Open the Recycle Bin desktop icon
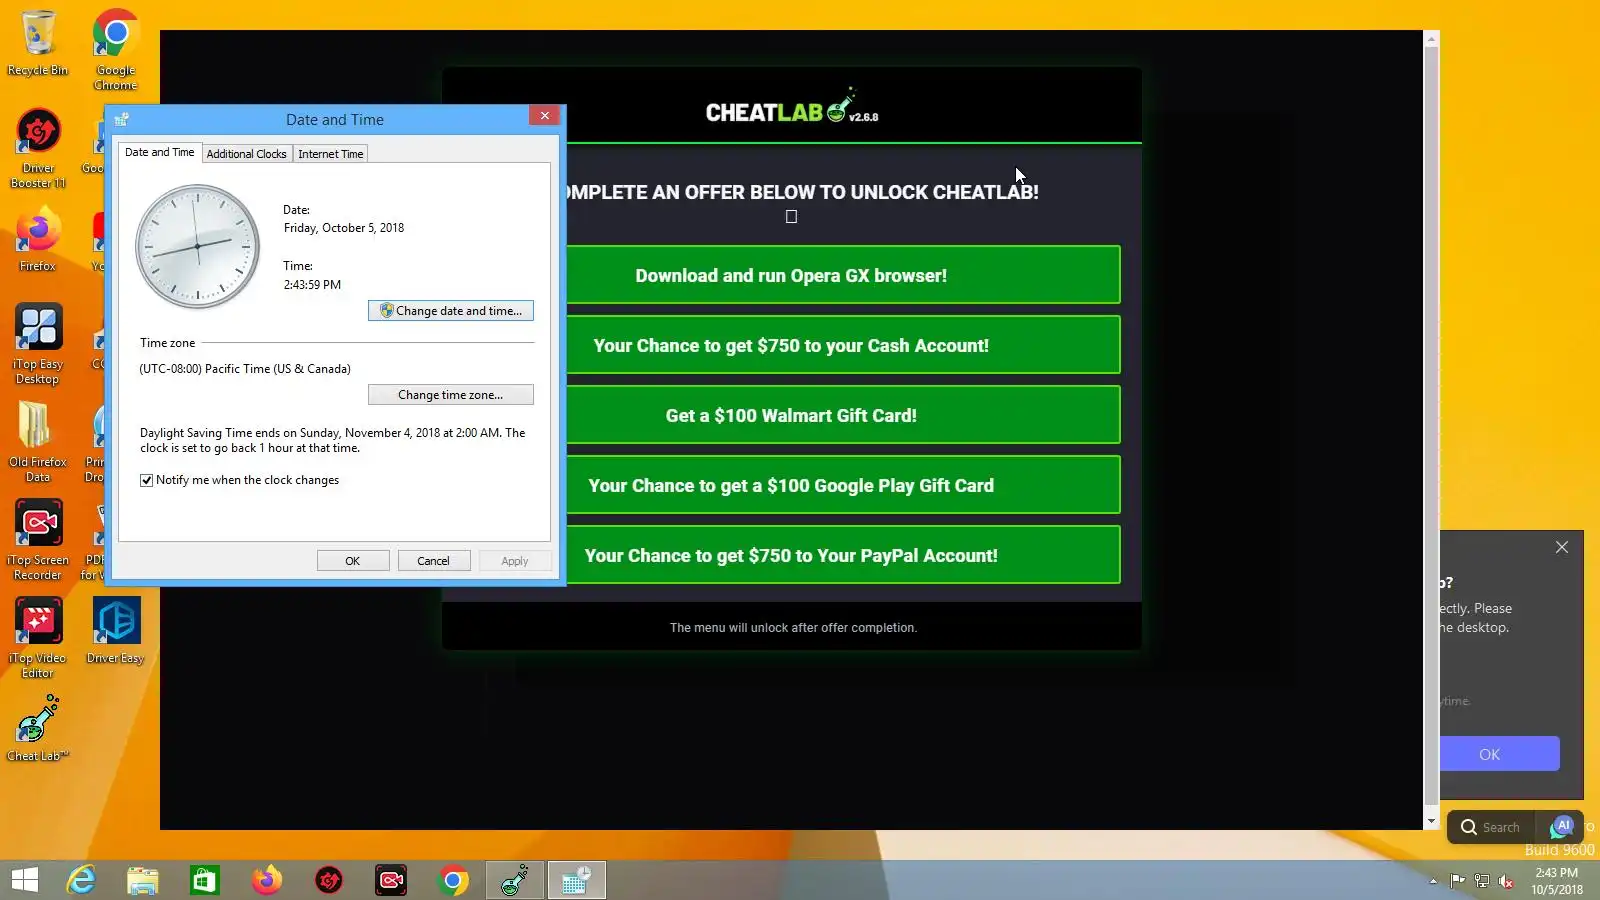 click(38, 44)
